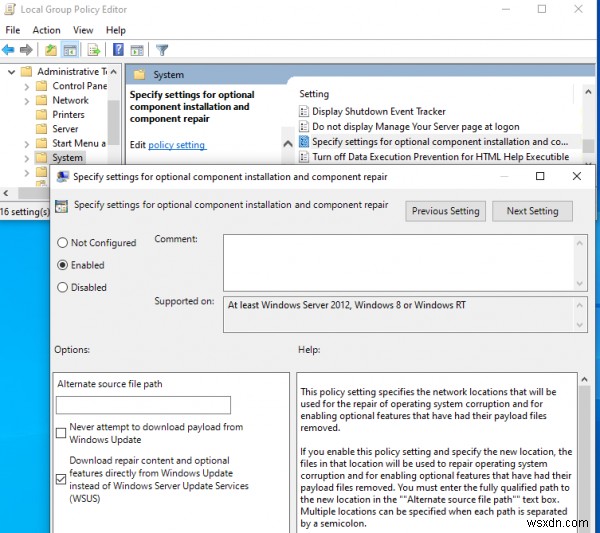Click the policy setting icon in dialog header
The image size is (600, 533).
(x=61, y=206)
